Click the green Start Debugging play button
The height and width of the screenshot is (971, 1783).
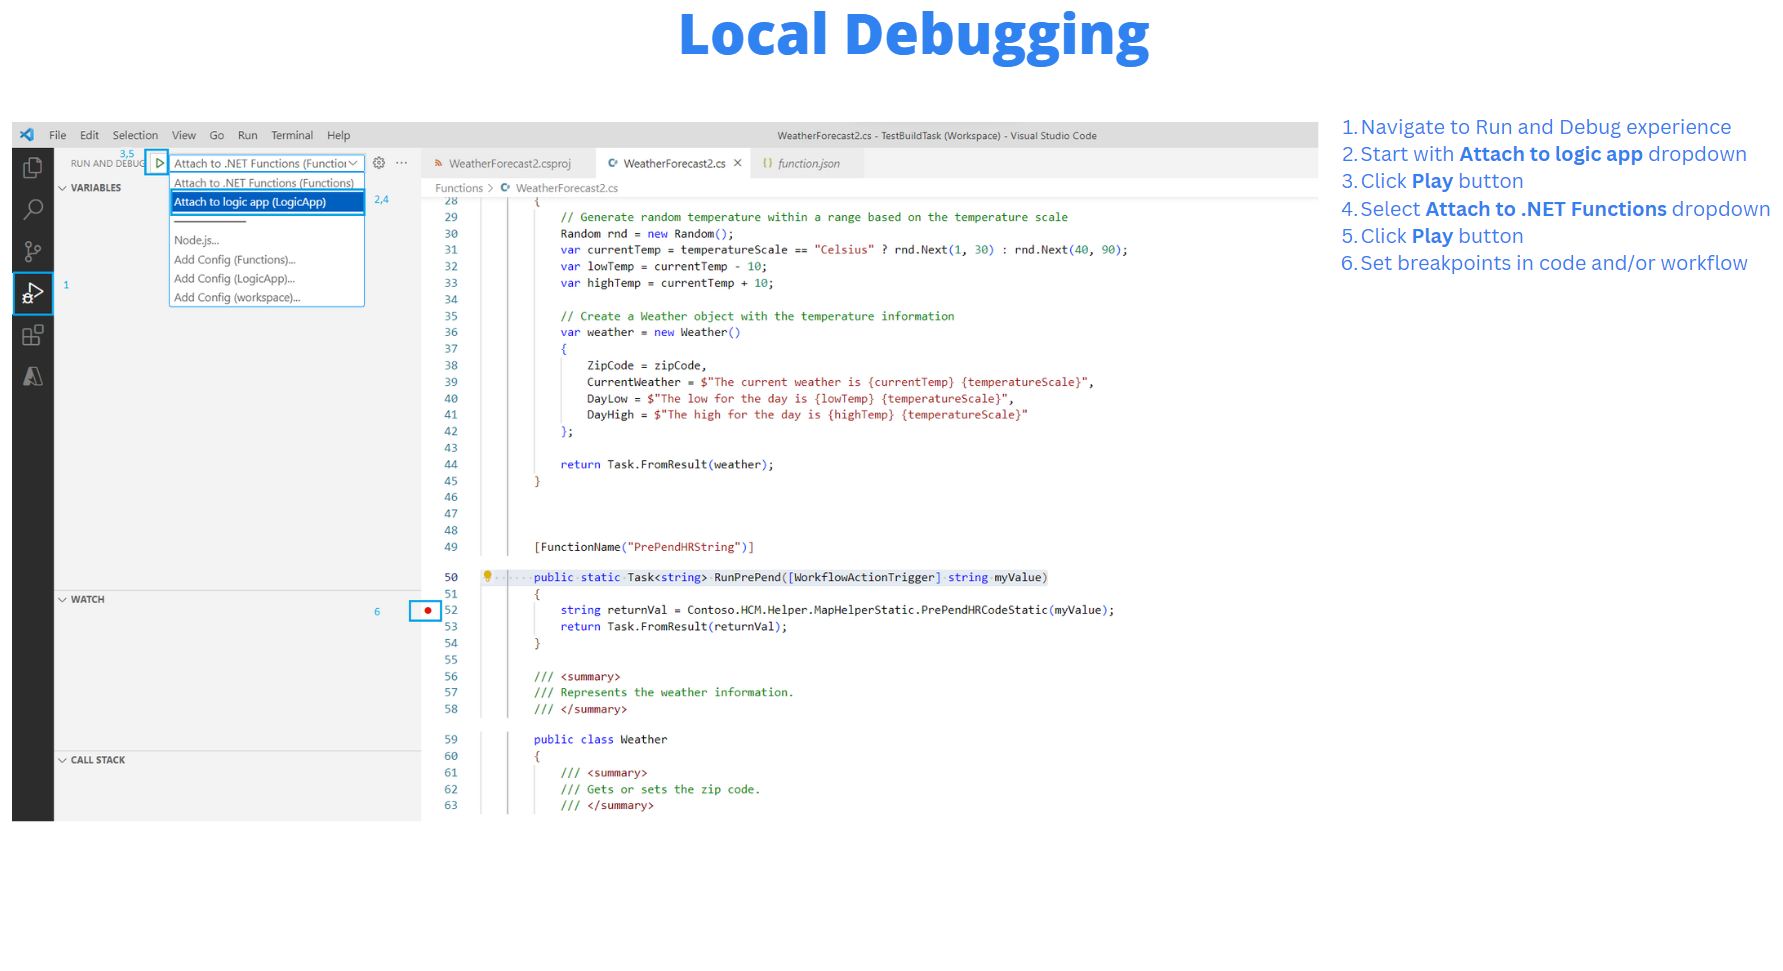(x=158, y=163)
